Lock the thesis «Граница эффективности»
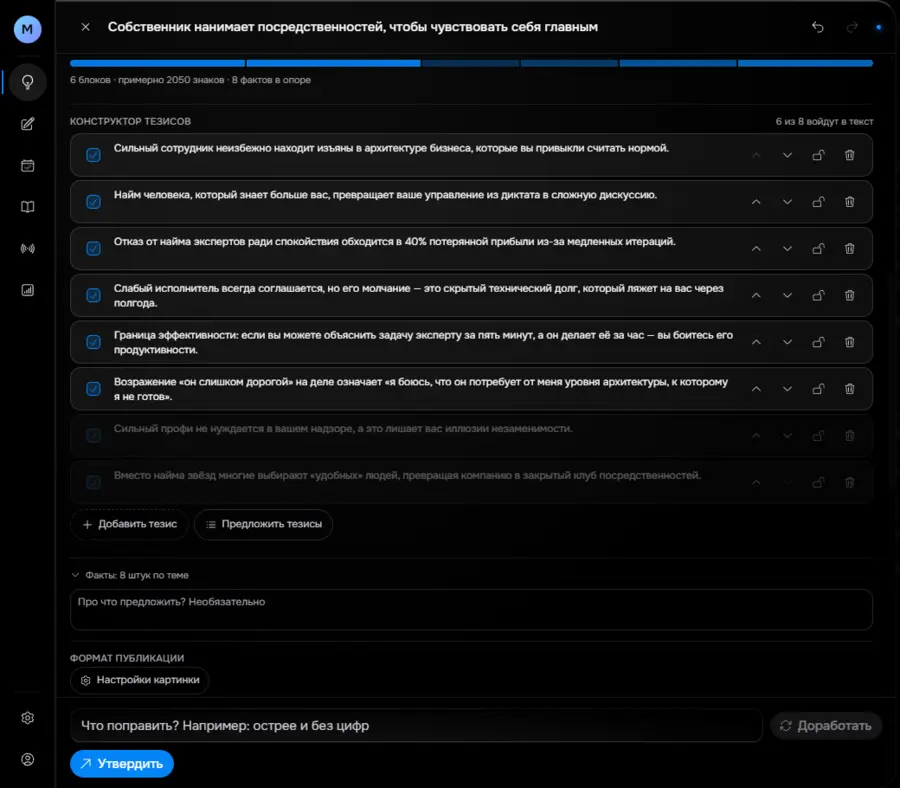The image size is (900, 788). pyautogui.click(x=818, y=342)
